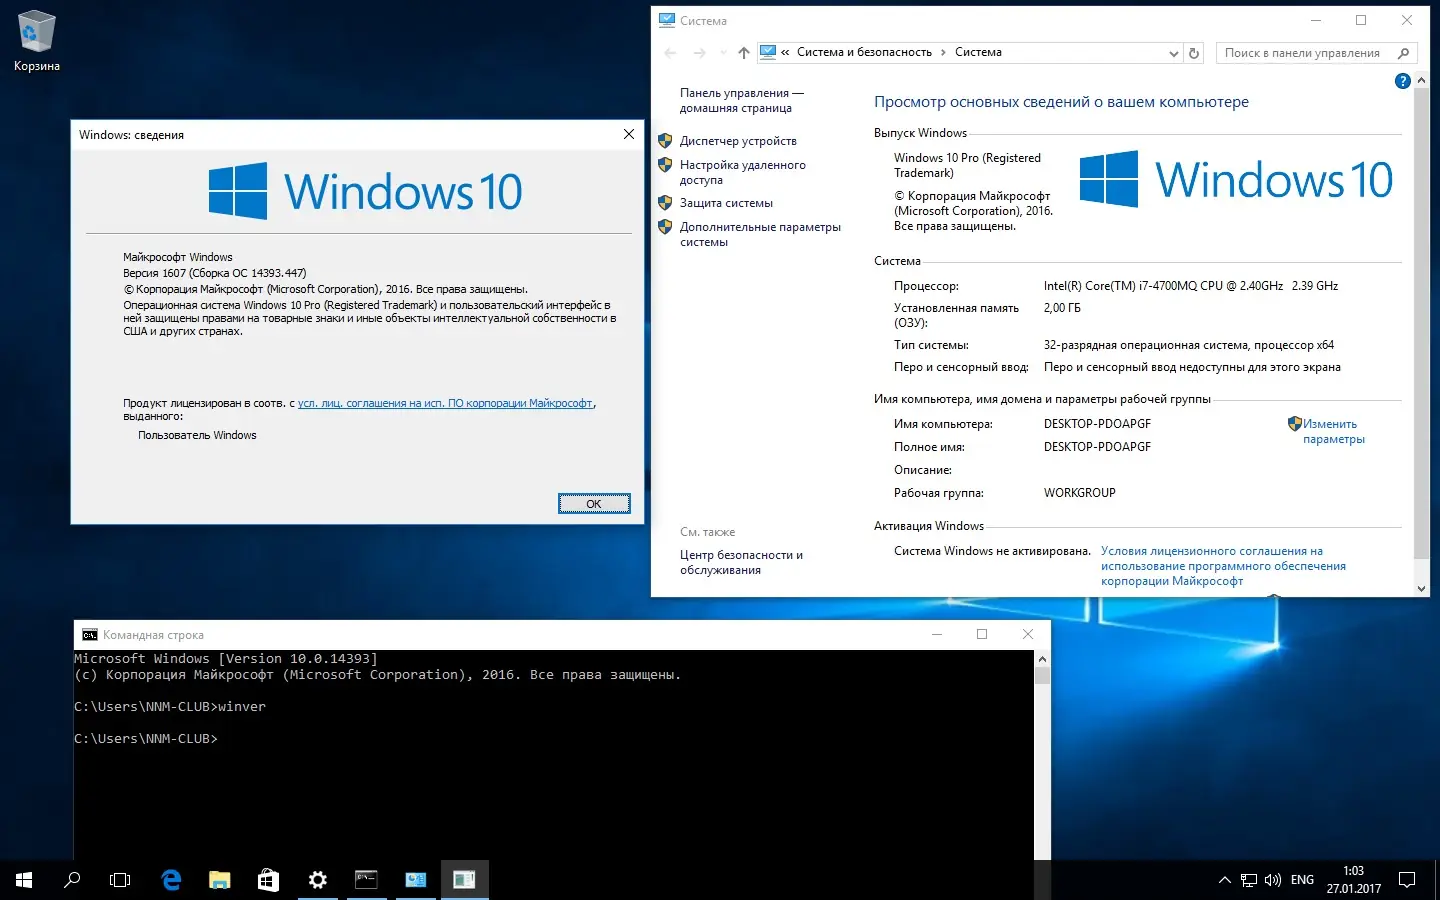Click the shield icon next to Защита системы

665,202
